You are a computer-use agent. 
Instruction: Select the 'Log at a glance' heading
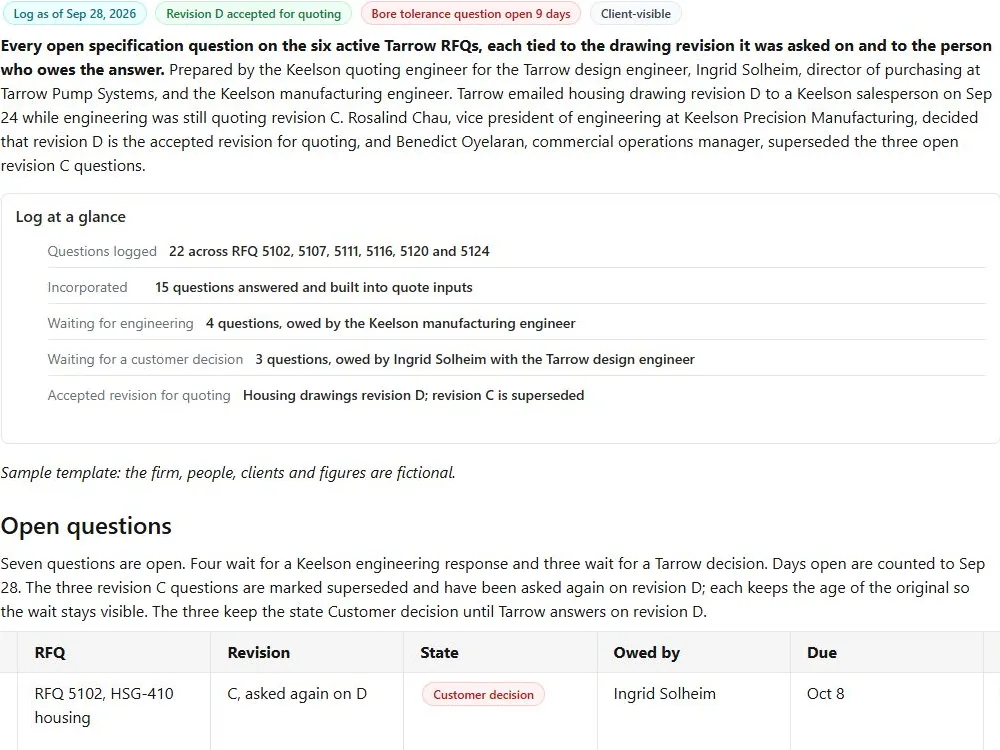[x=71, y=217]
